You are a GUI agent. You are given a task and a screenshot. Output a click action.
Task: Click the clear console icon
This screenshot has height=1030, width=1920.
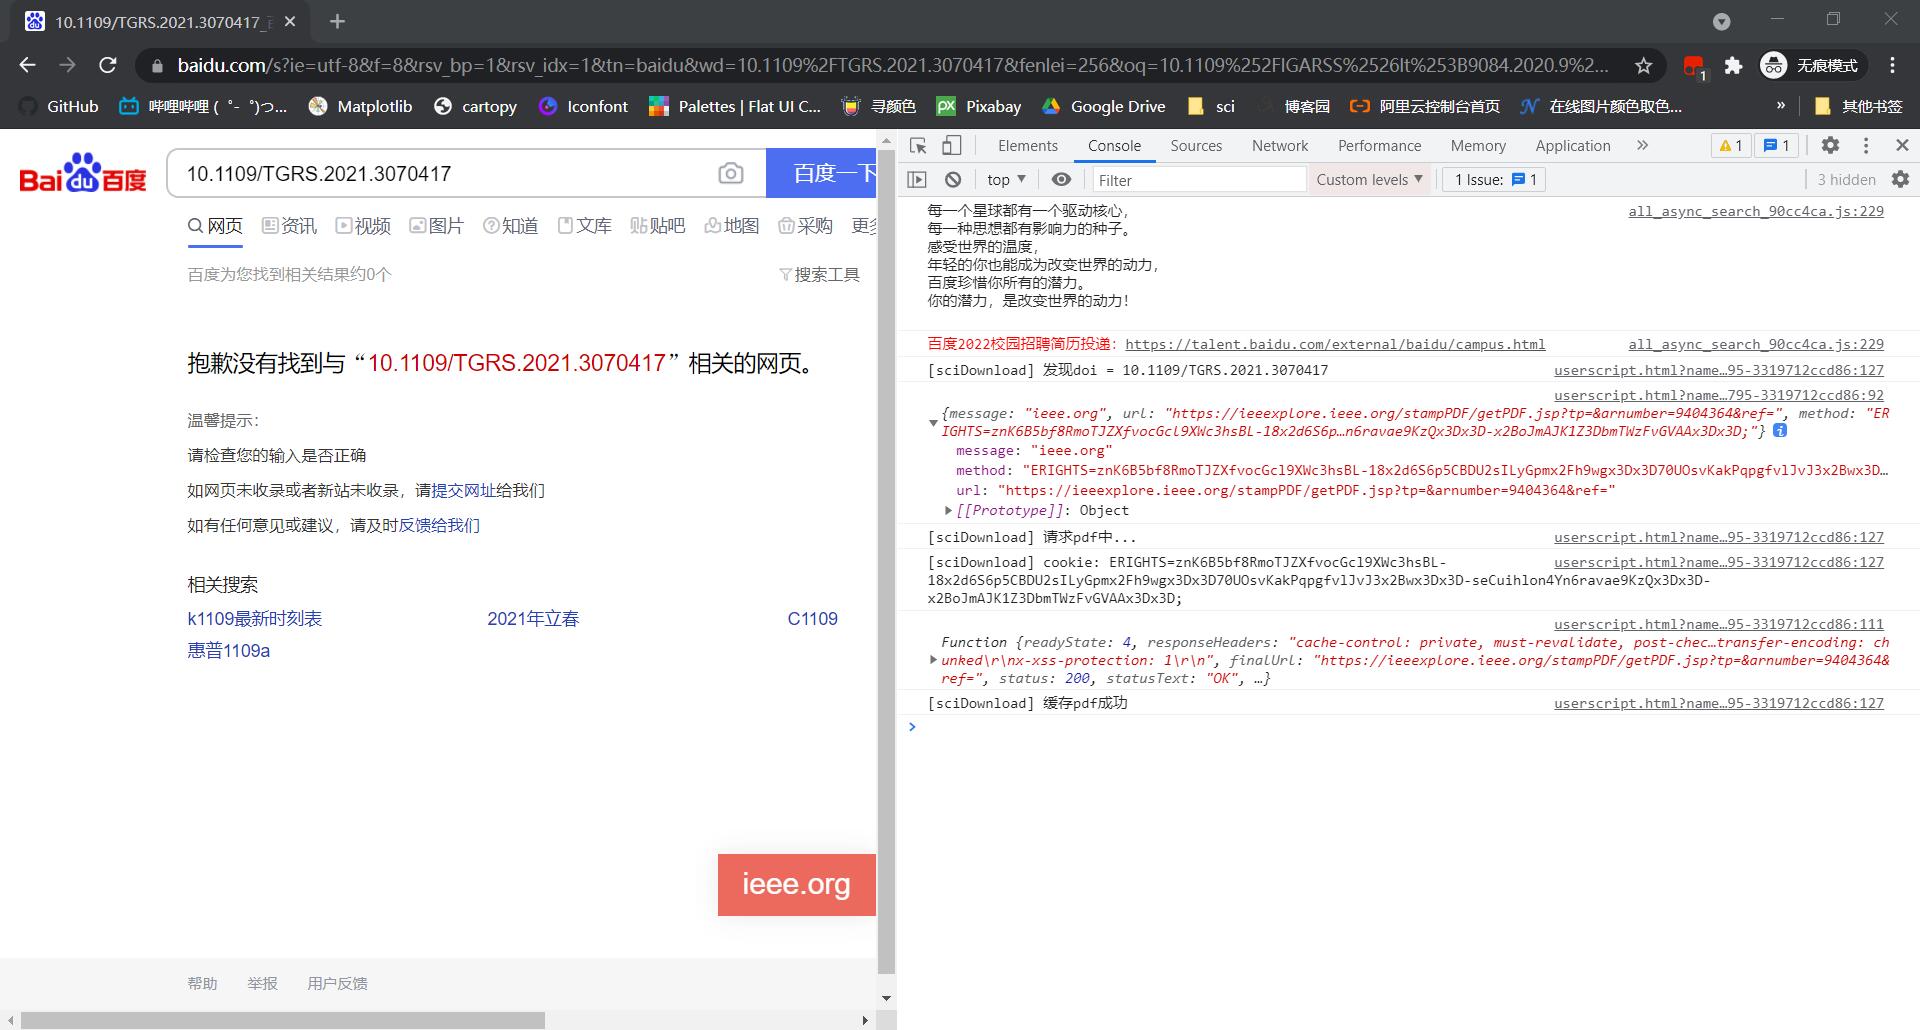pos(953,180)
